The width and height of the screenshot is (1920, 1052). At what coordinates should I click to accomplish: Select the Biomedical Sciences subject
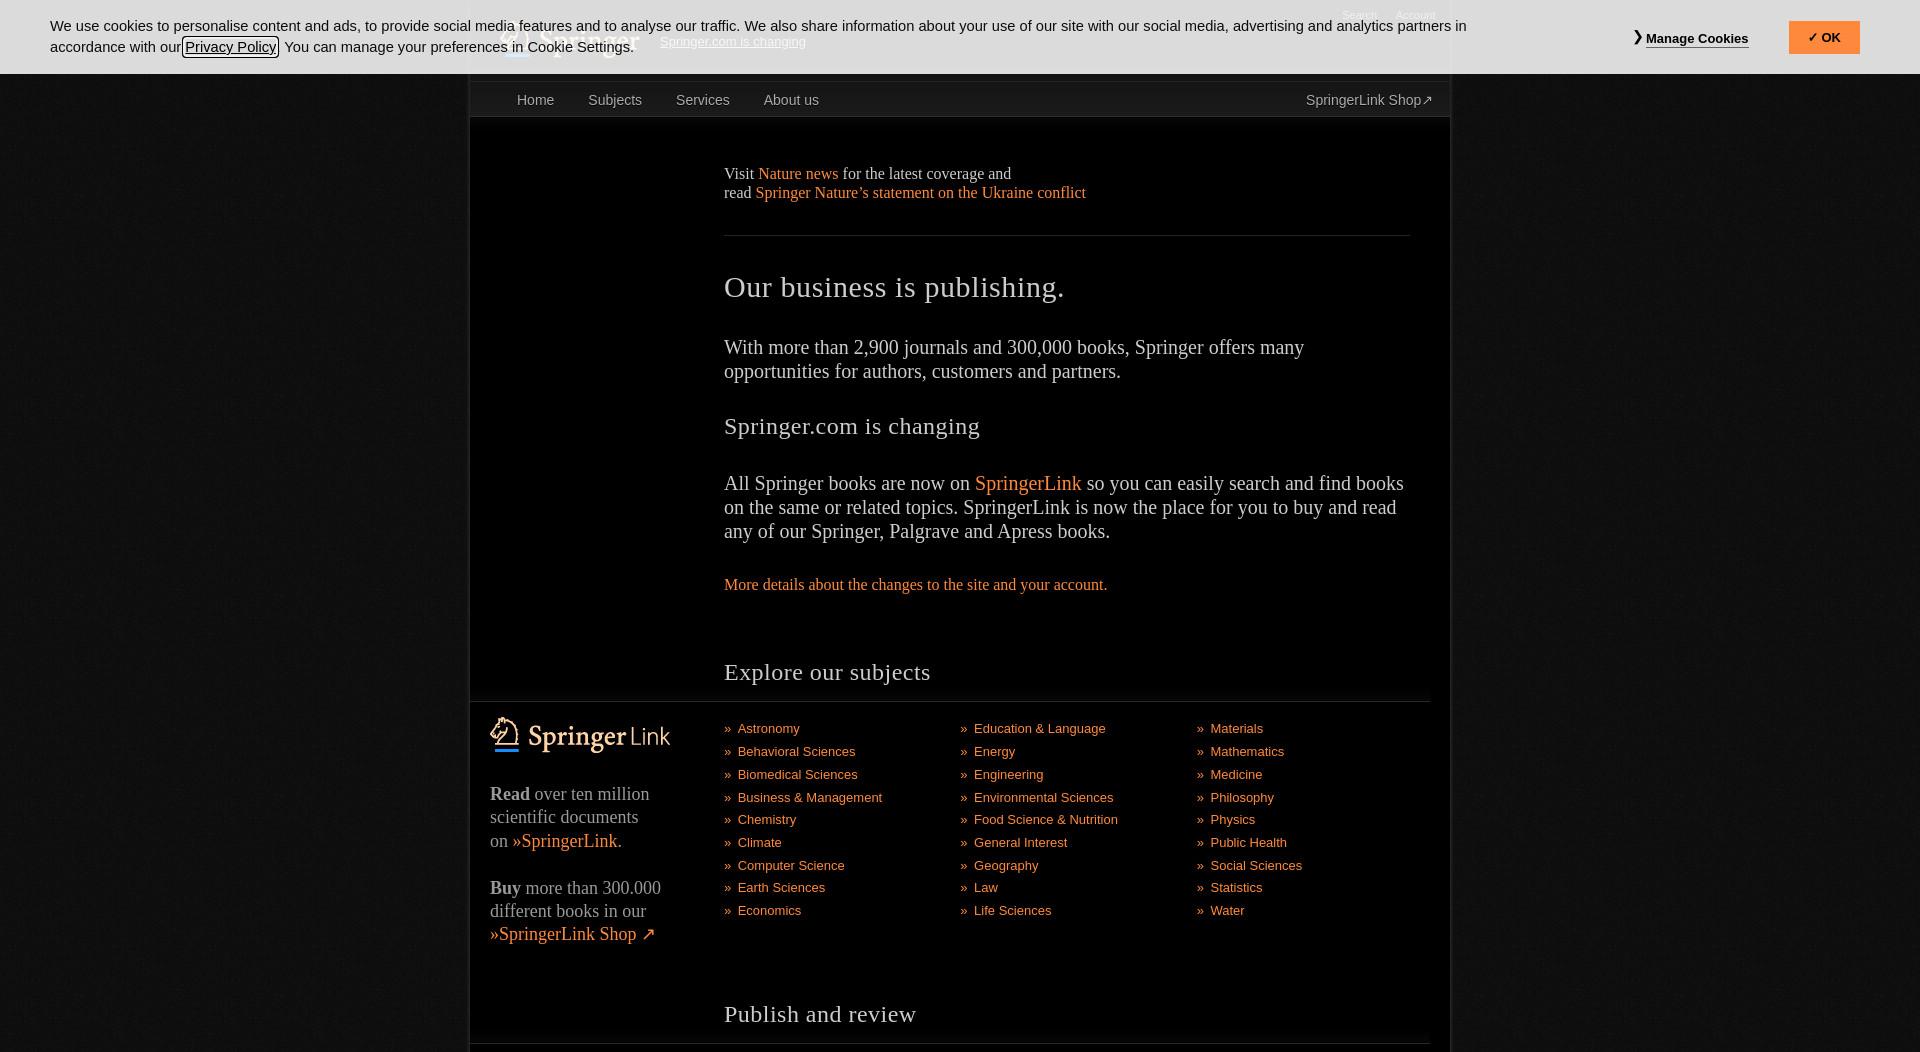[797, 775]
